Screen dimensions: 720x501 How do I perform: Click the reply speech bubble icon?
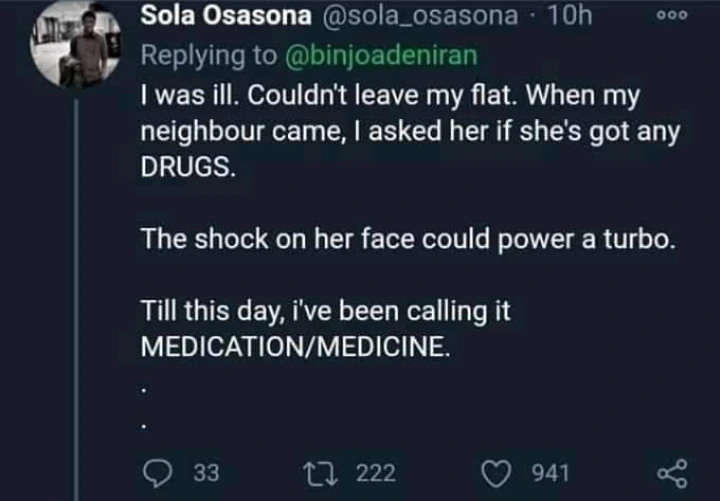(x=157, y=472)
